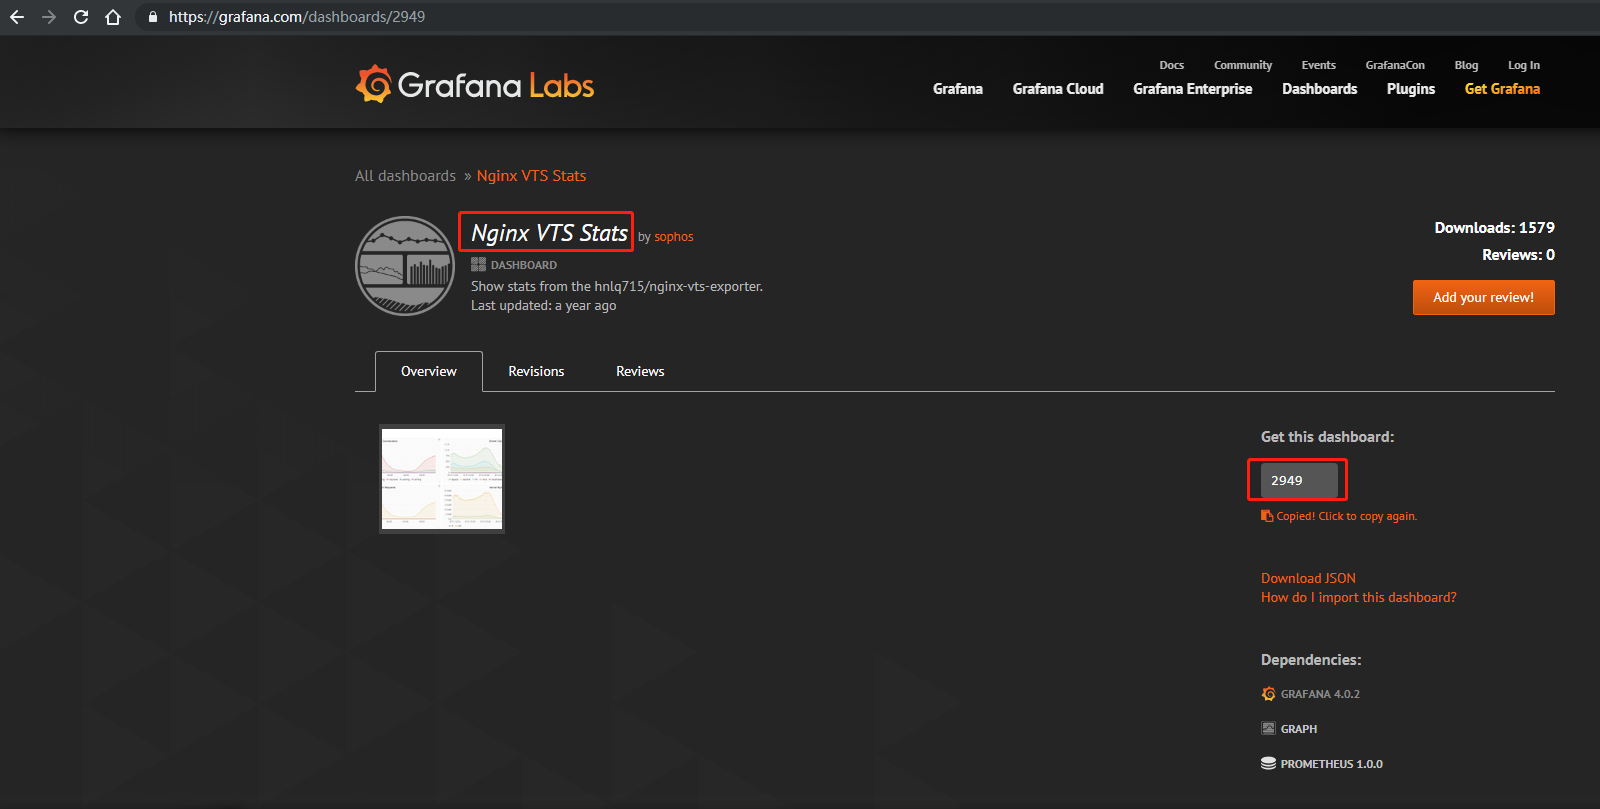Viewport: 1600px width, 809px height.
Task: Reload the page with the refresh icon
Action: click(81, 17)
